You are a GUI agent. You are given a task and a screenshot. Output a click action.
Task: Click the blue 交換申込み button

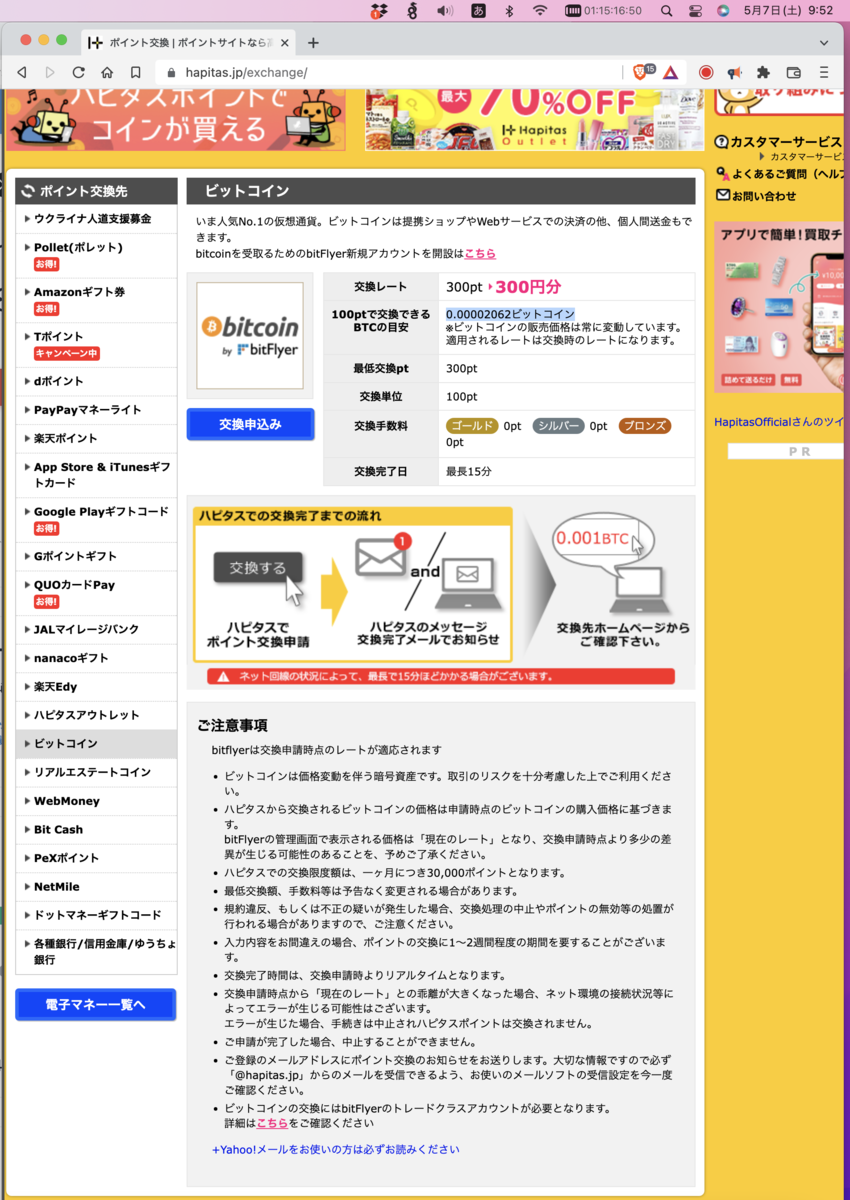click(249, 424)
